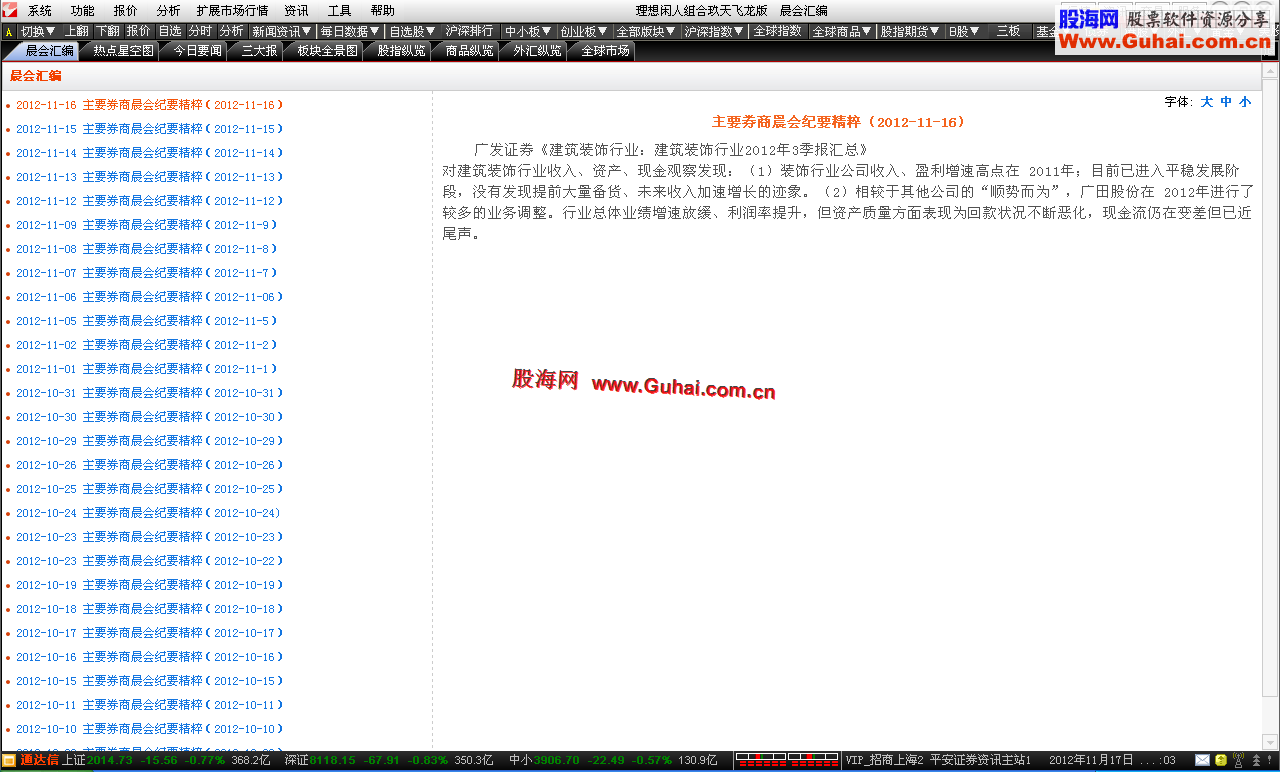1280x772 pixels.
Task: Switch to the 热点星空图 tab
Action: pos(122,50)
